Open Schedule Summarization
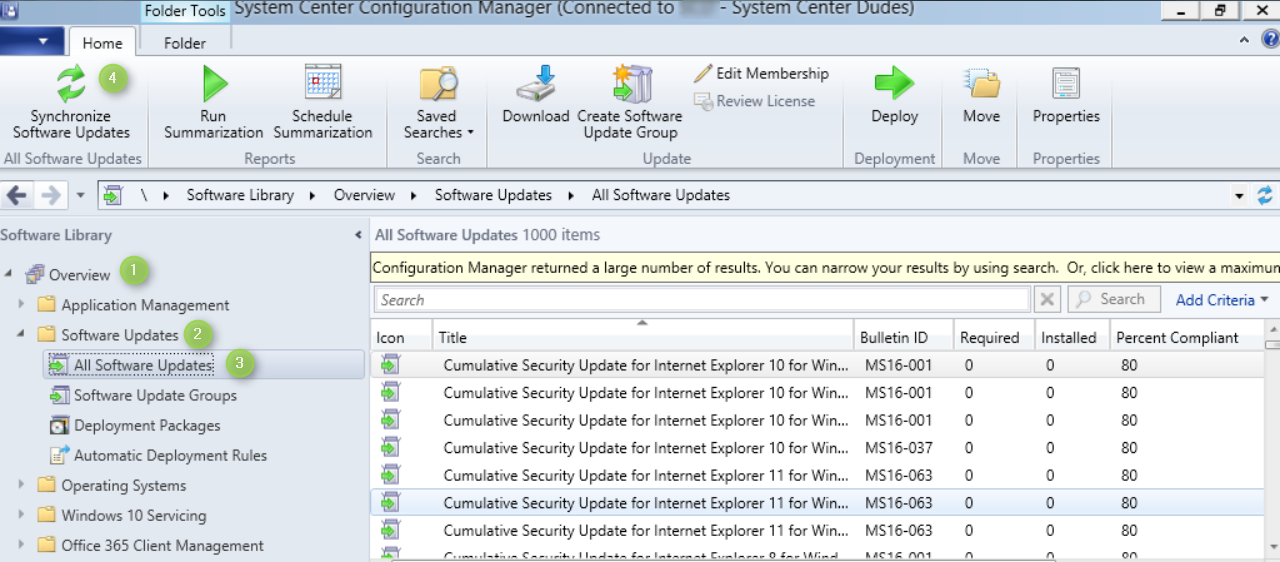Image resolution: width=1280 pixels, height=562 pixels. (x=323, y=102)
